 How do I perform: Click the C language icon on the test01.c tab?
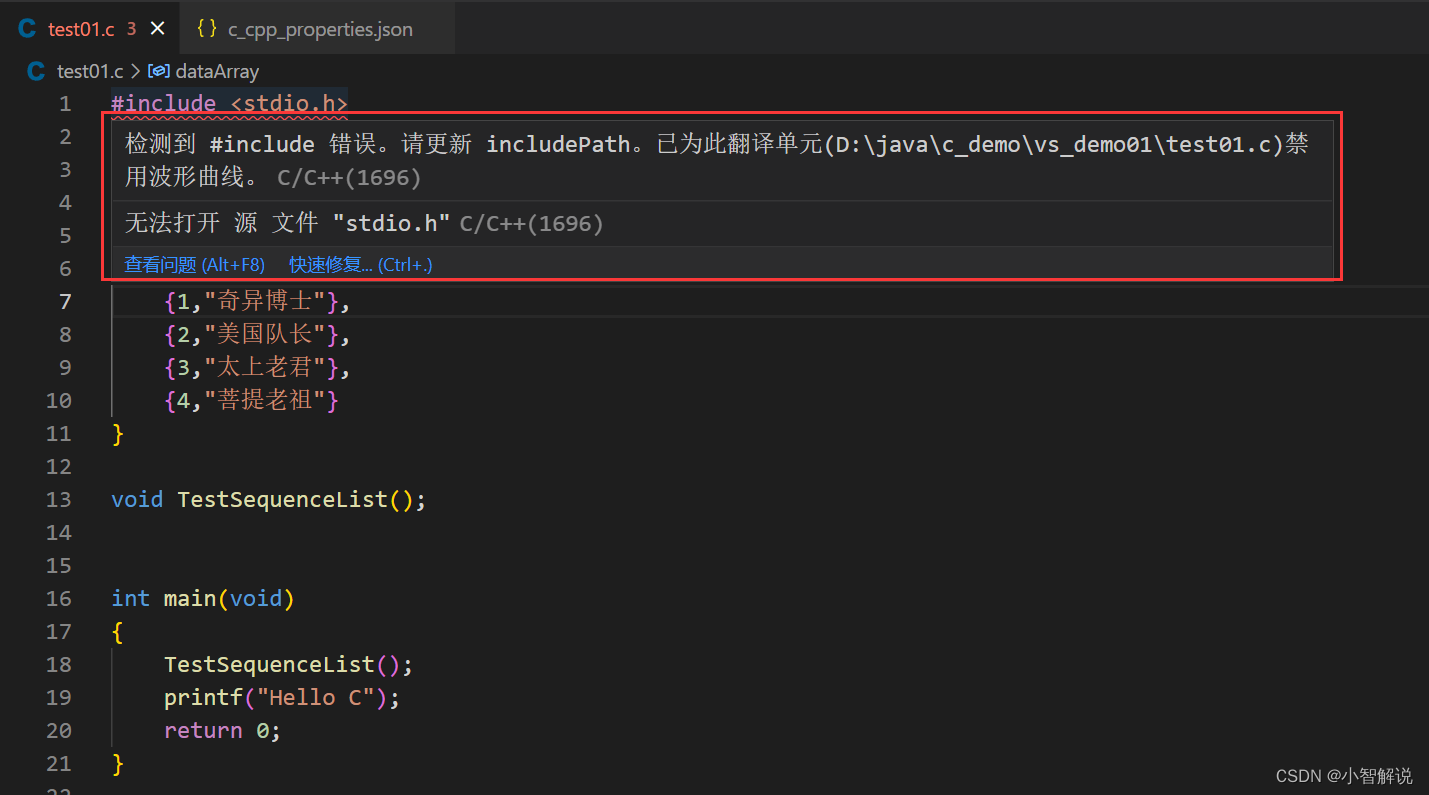click(26, 28)
